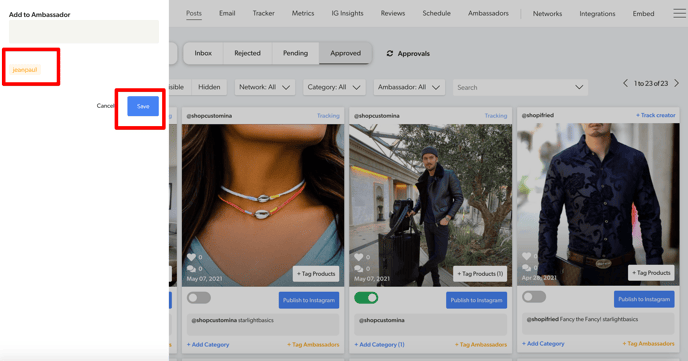Click Tracking link on necklace post
This screenshot has height=361, width=688.
click(328, 116)
